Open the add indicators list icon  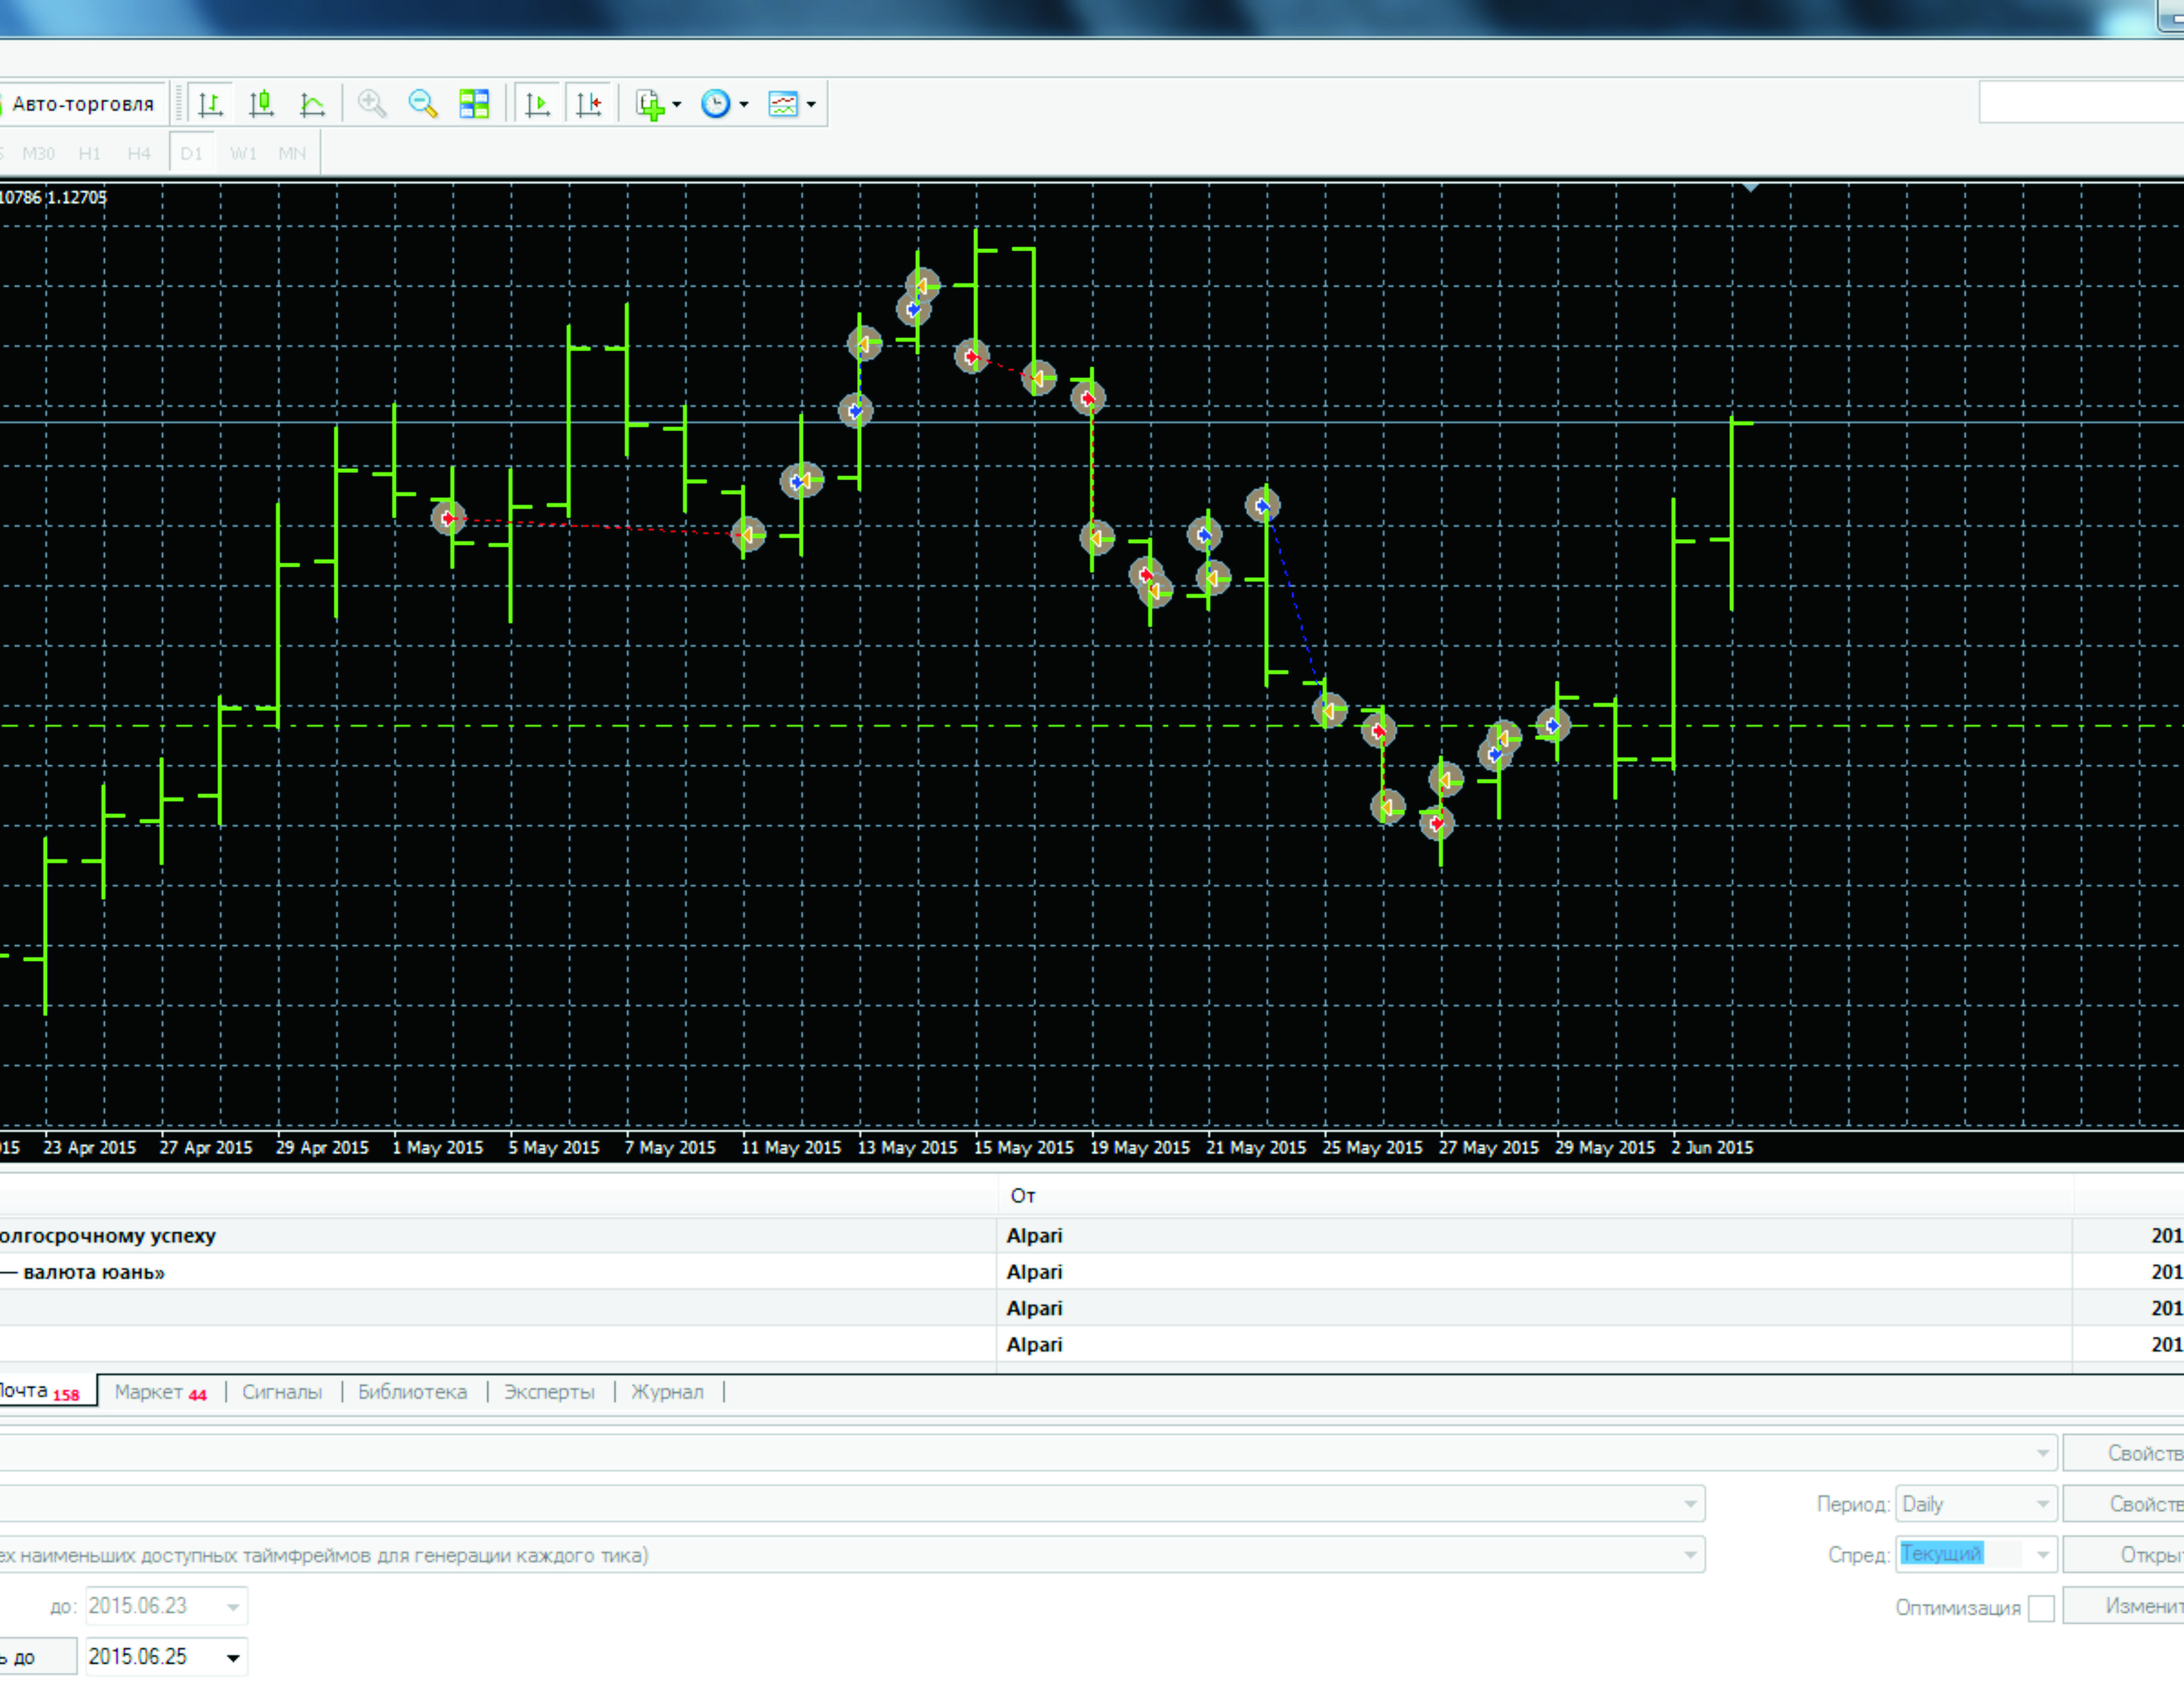tap(650, 104)
